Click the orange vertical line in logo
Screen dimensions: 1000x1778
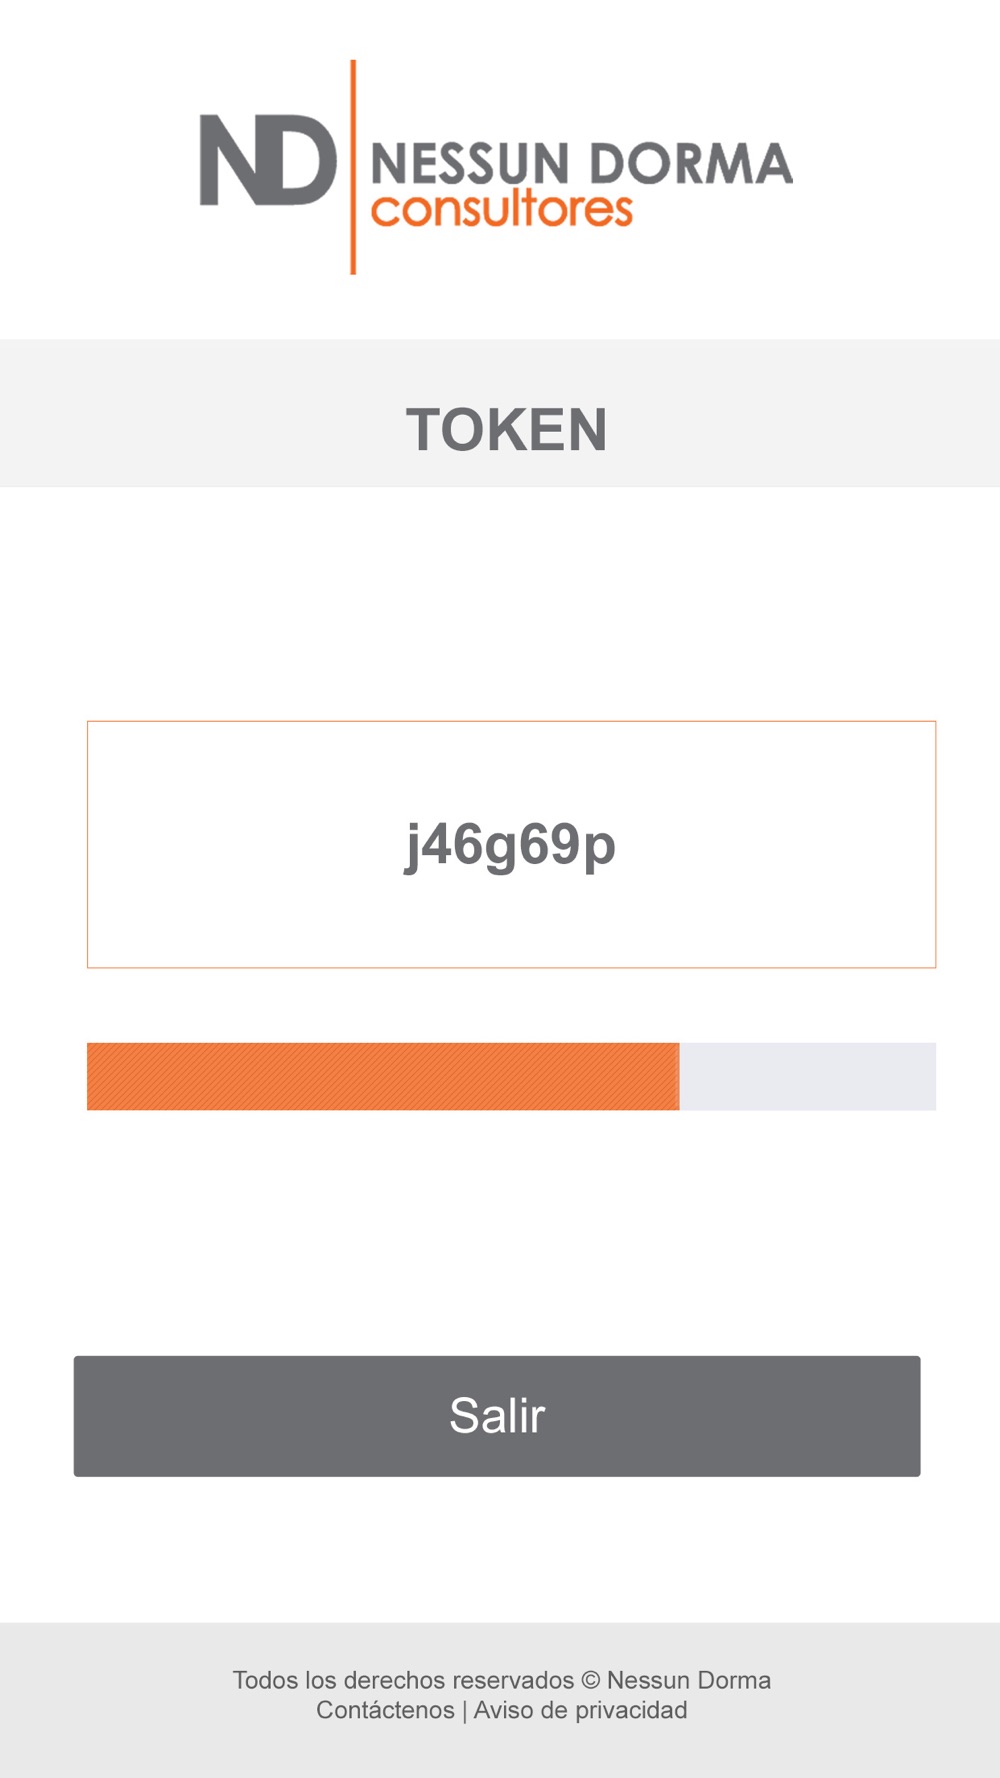click(353, 167)
